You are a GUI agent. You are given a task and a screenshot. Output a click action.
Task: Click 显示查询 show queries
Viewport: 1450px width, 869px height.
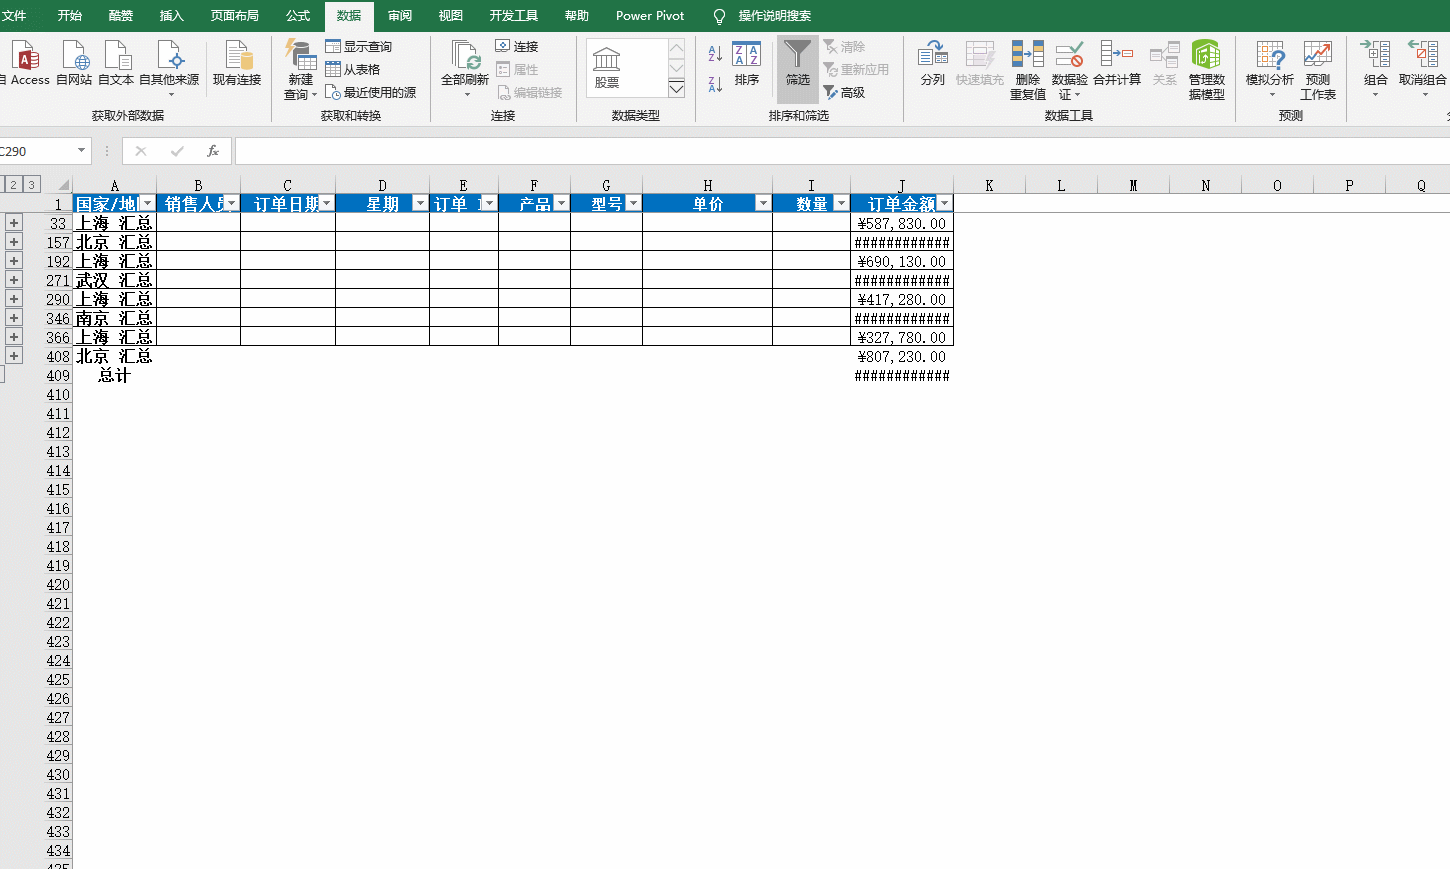tap(359, 47)
